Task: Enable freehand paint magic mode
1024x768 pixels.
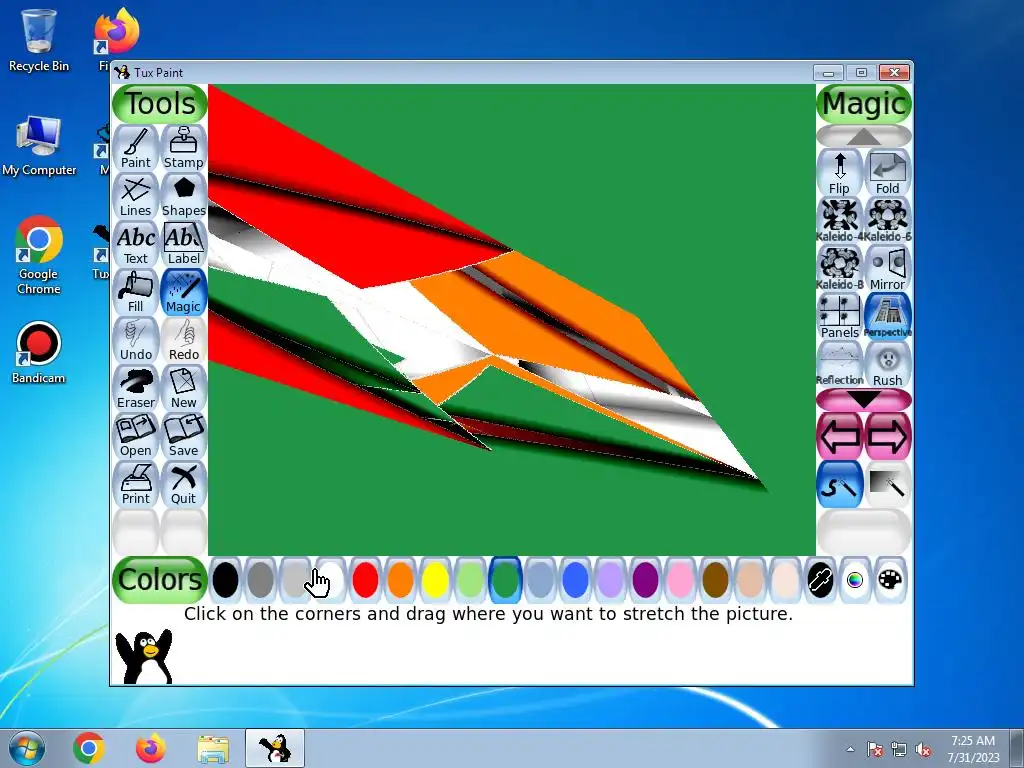Action: [x=840, y=484]
